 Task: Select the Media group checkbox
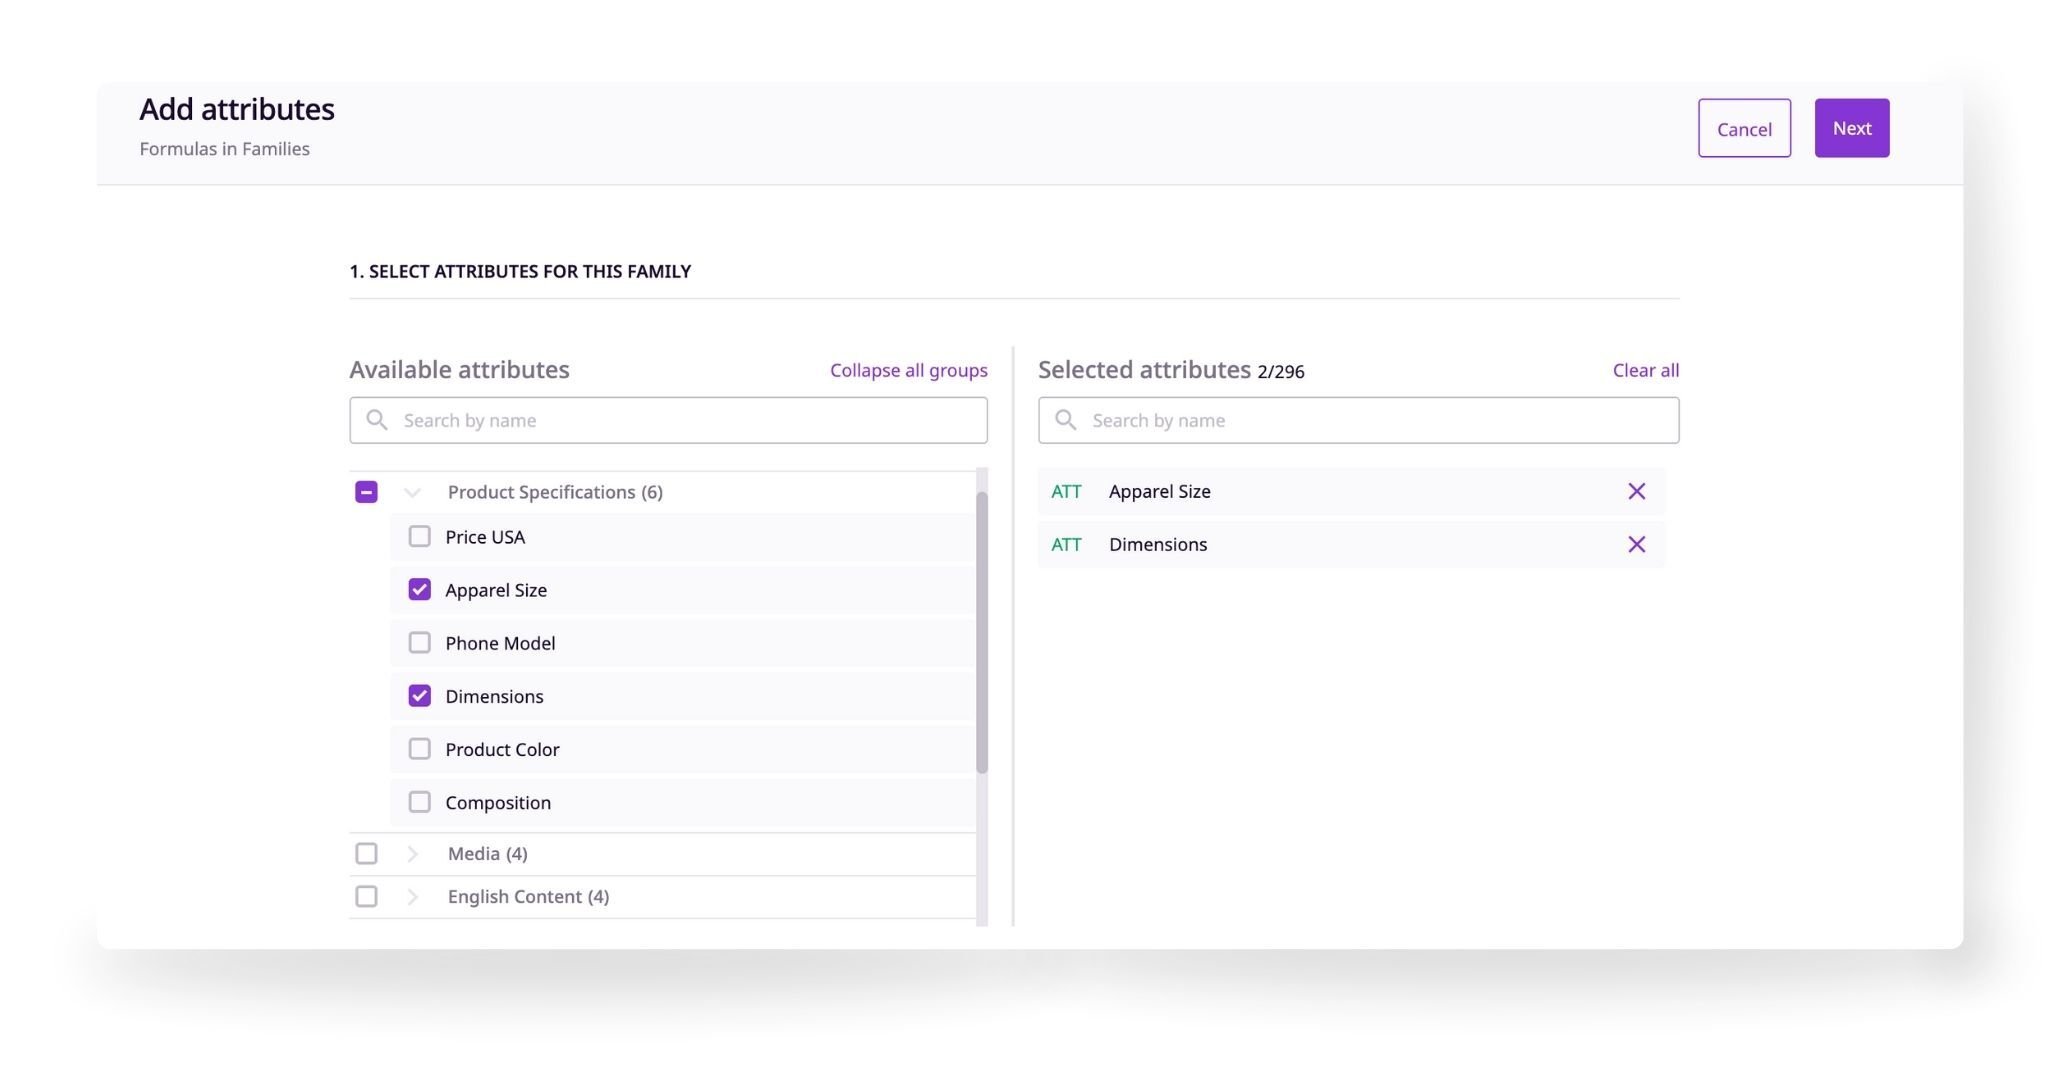click(366, 853)
